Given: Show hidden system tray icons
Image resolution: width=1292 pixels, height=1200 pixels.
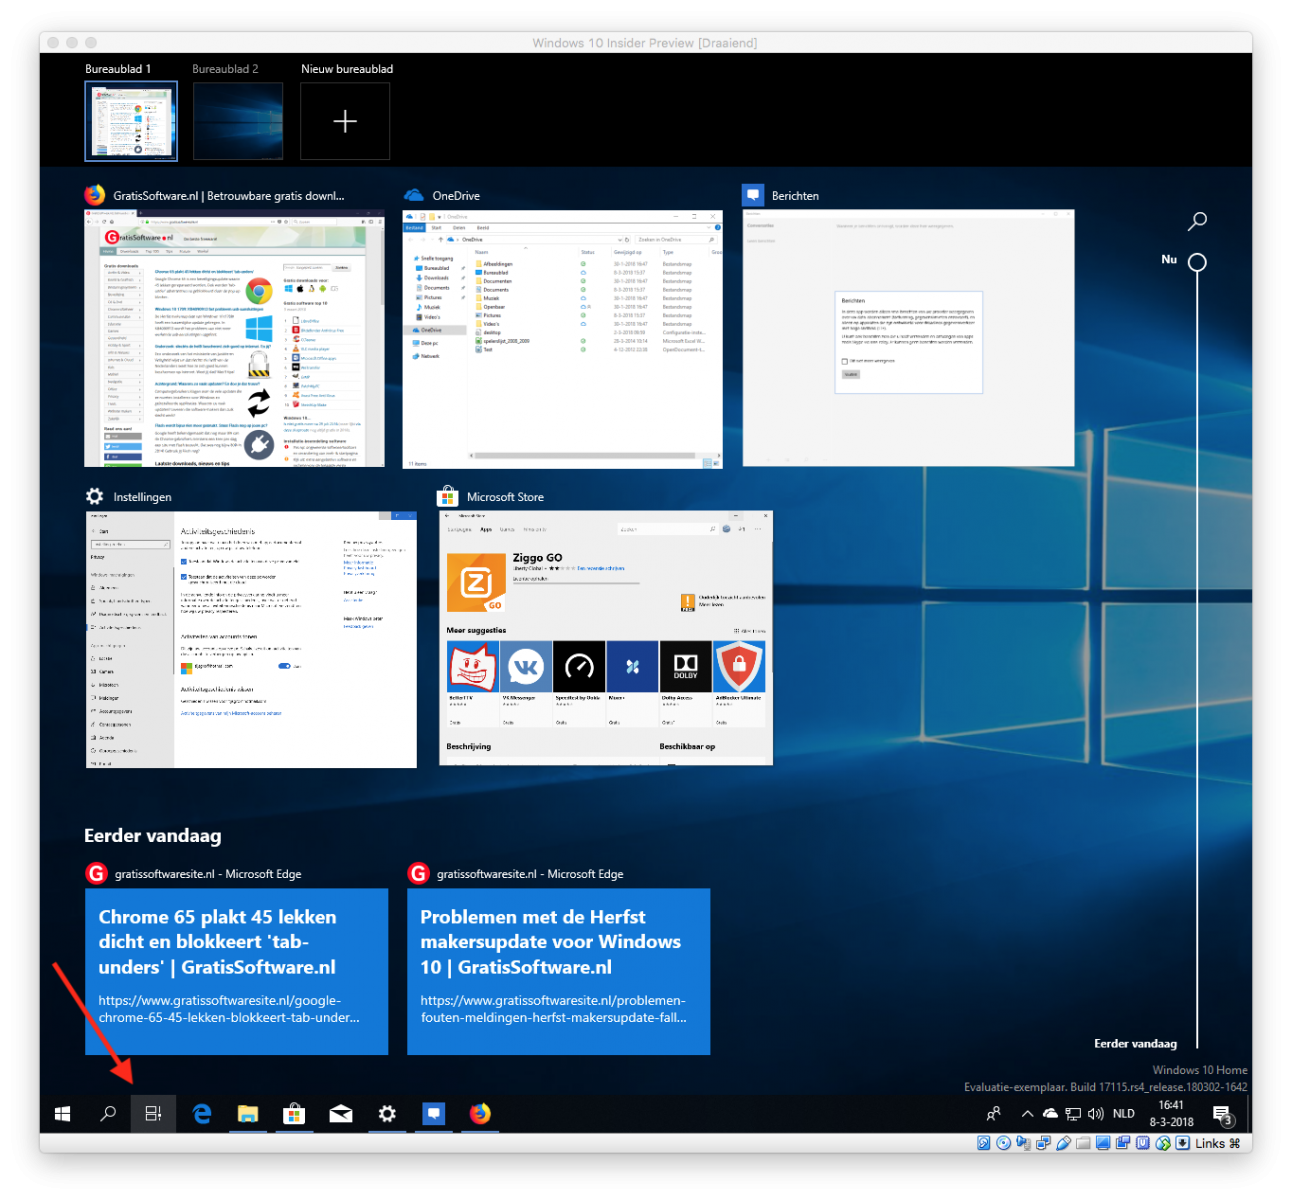Looking at the screenshot, I should pyautogui.click(x=1027, y=1114).
